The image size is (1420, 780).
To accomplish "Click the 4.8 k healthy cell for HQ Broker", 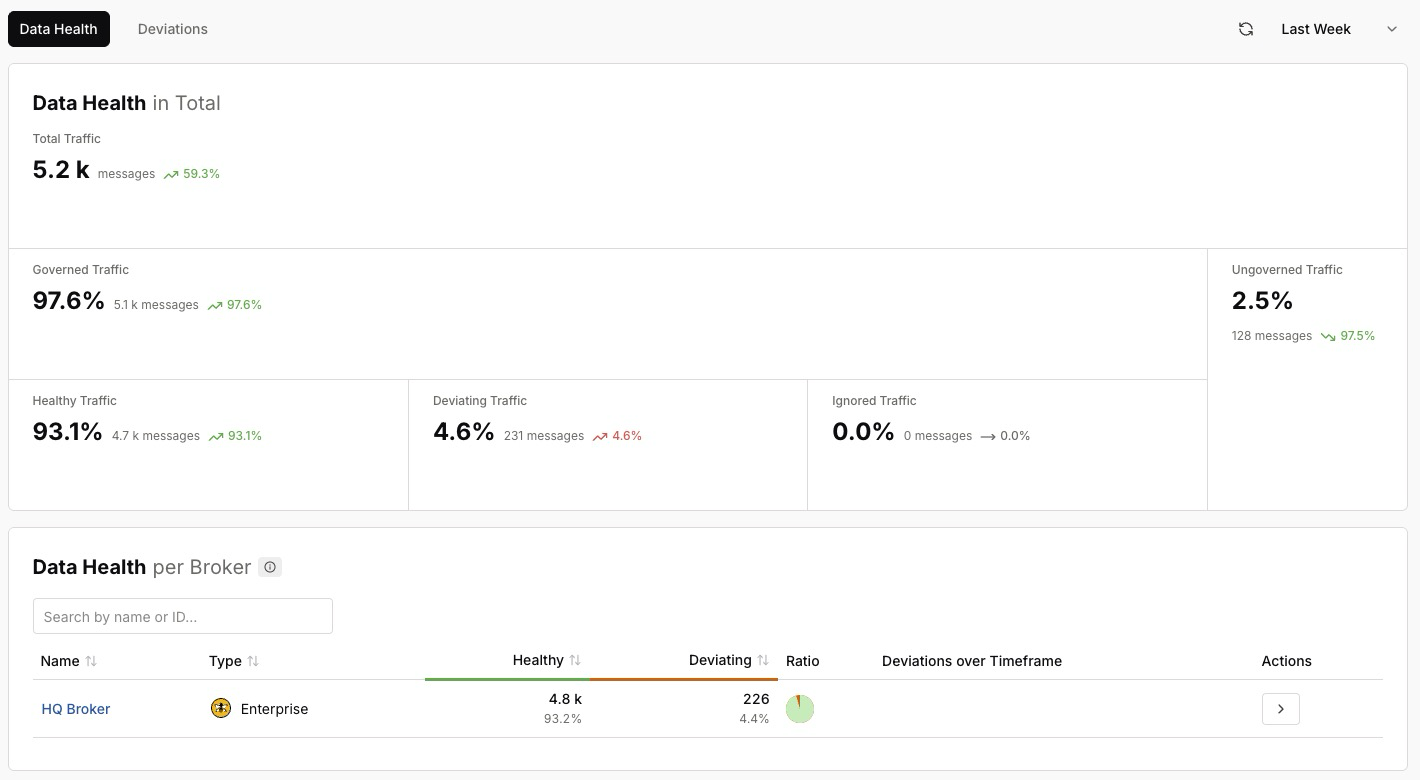I will click(565, 699).
